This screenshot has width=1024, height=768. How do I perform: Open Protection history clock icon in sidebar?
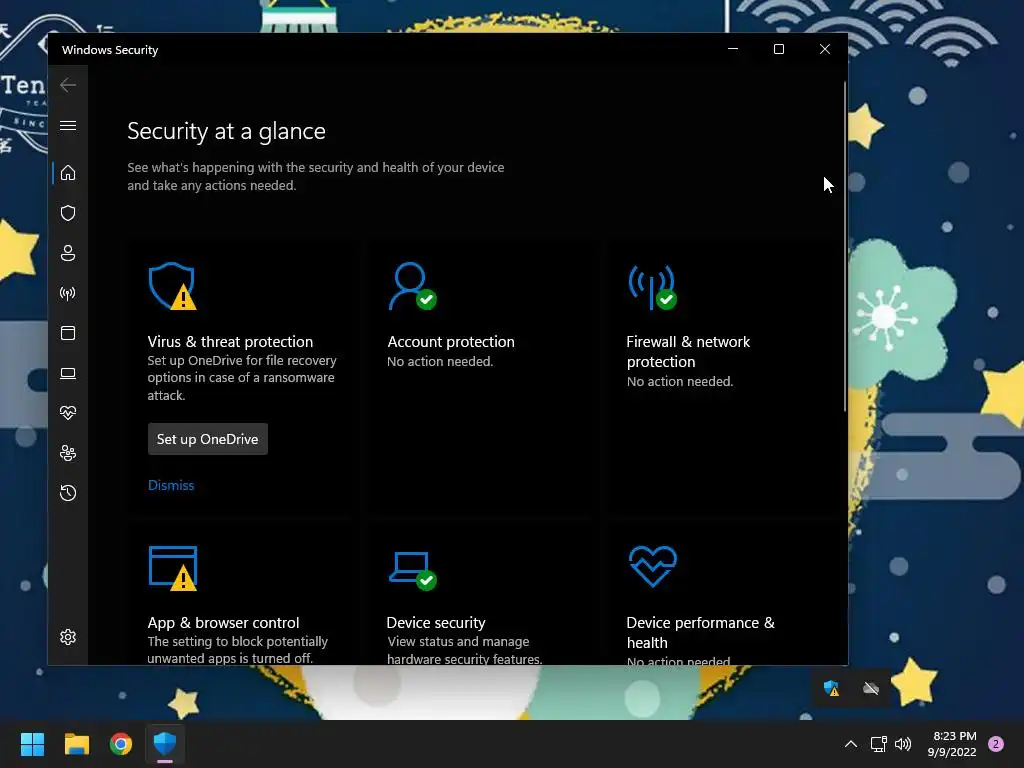click(68, 492)
